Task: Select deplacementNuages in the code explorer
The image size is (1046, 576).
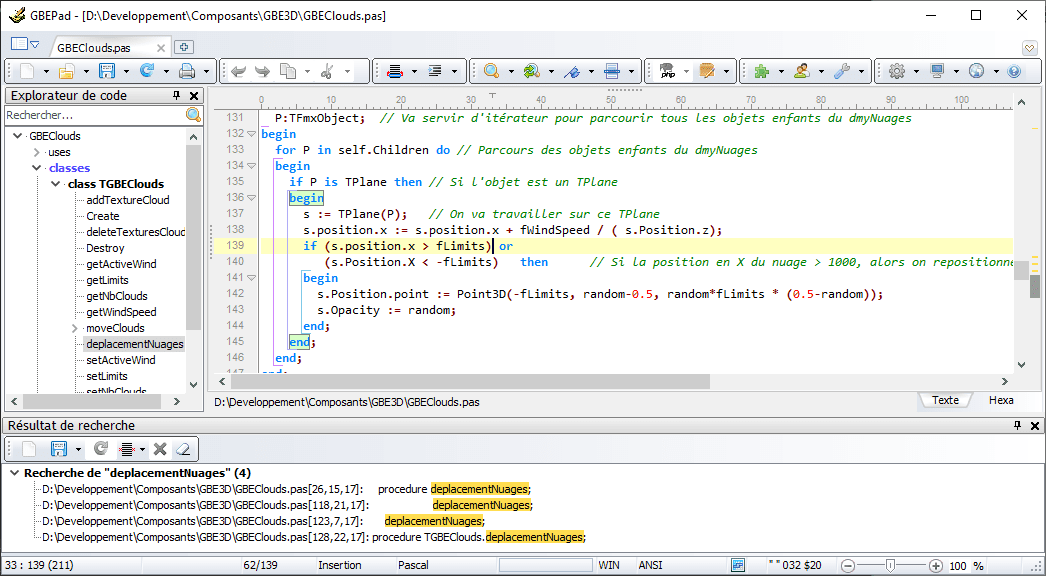Action: [134, 344]
